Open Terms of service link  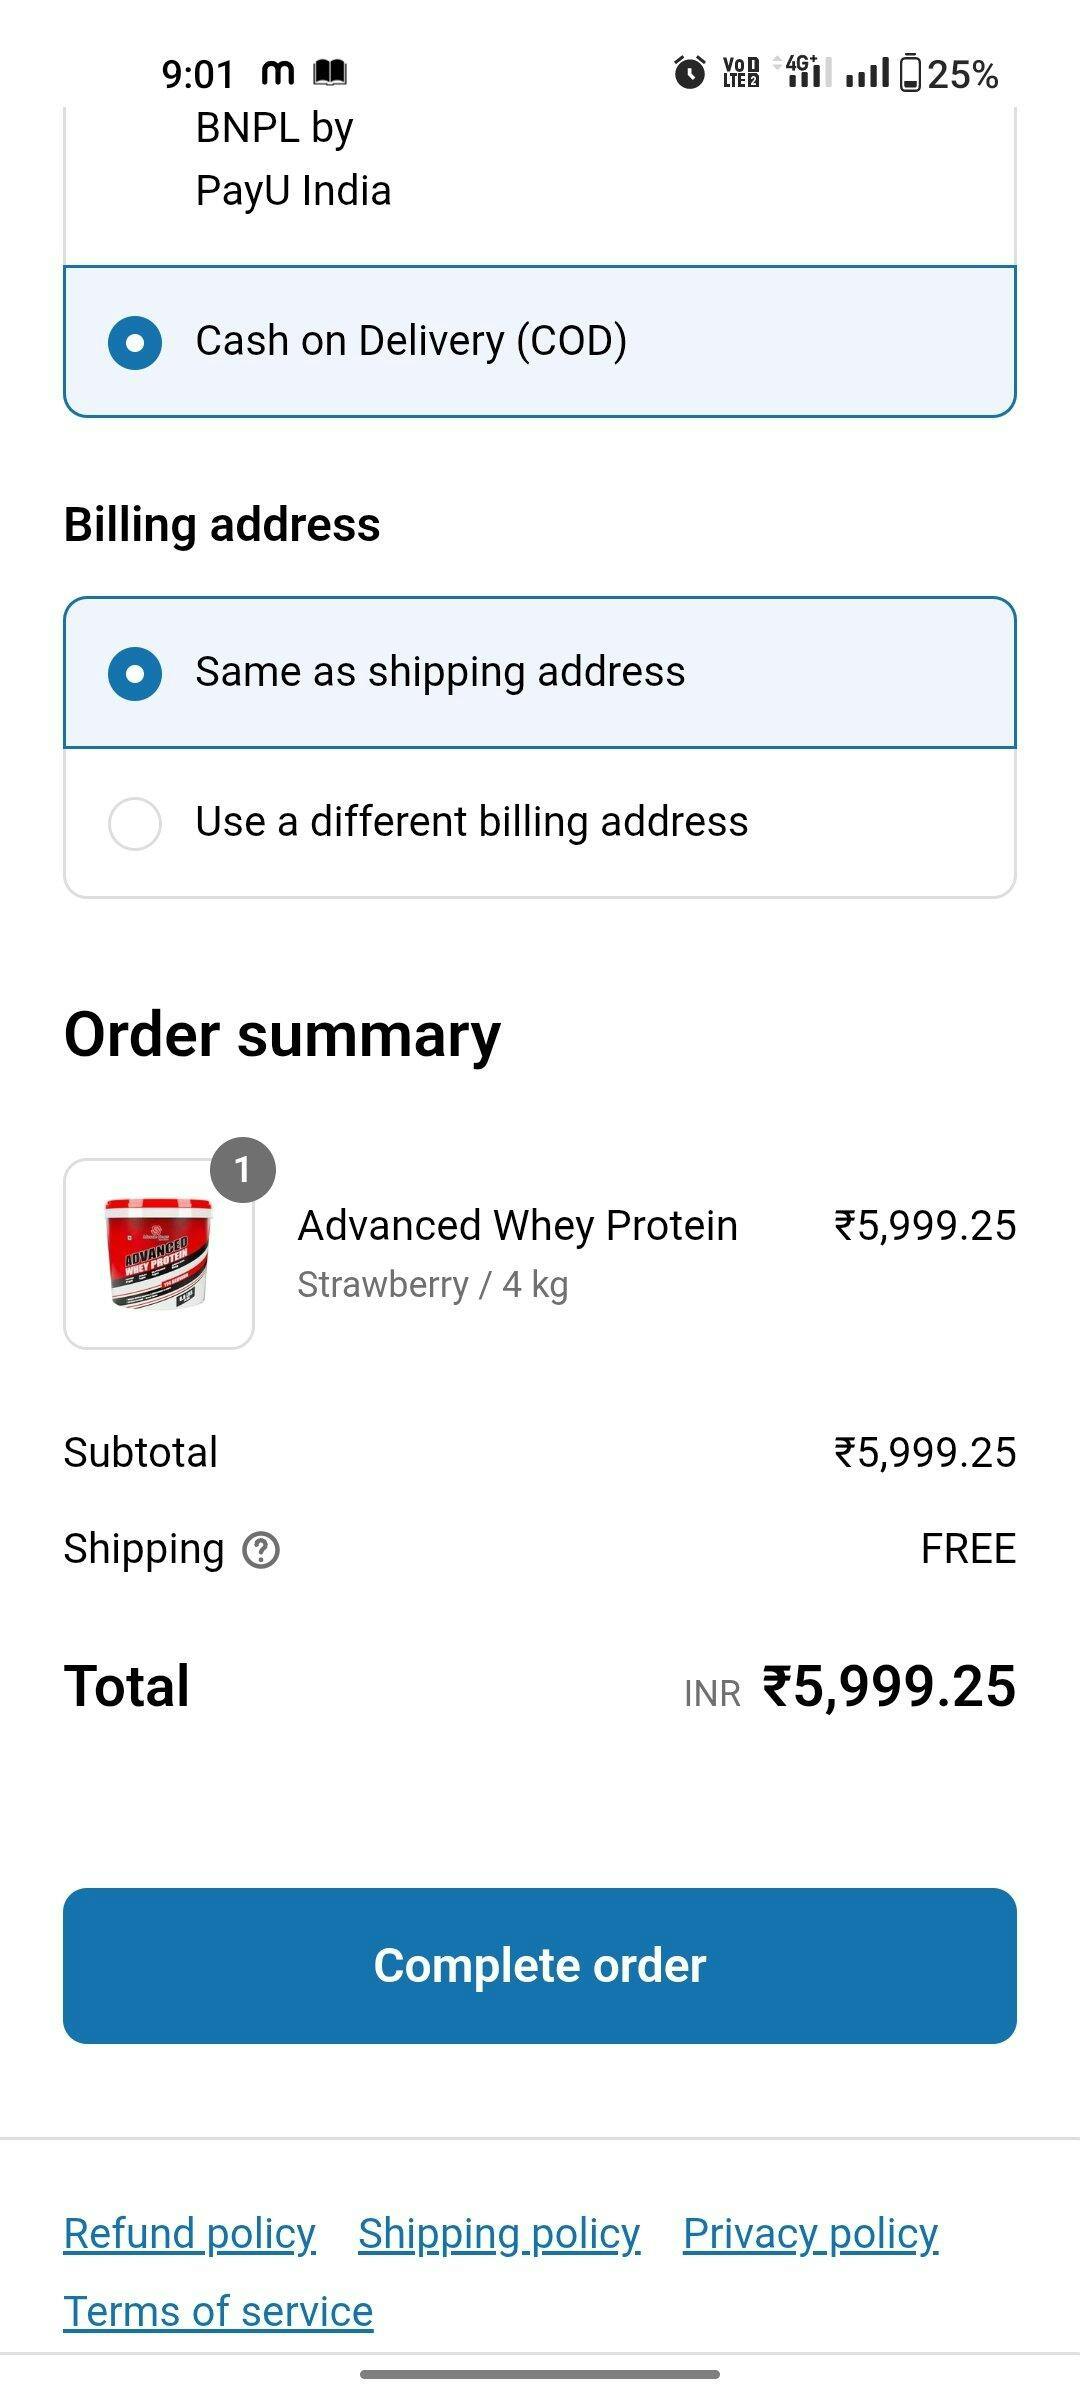tap(218, 2312)
